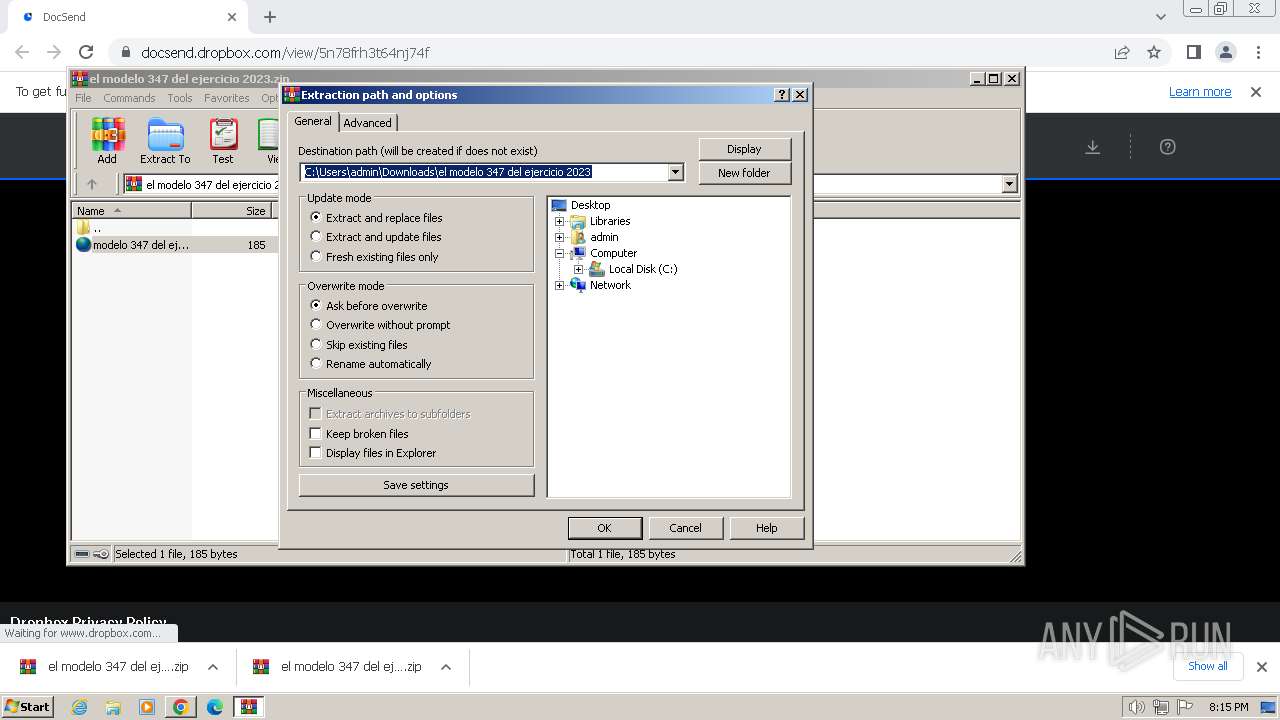Reload the Chrome page
Screen dimensions: 1280x720
point(86,52)
